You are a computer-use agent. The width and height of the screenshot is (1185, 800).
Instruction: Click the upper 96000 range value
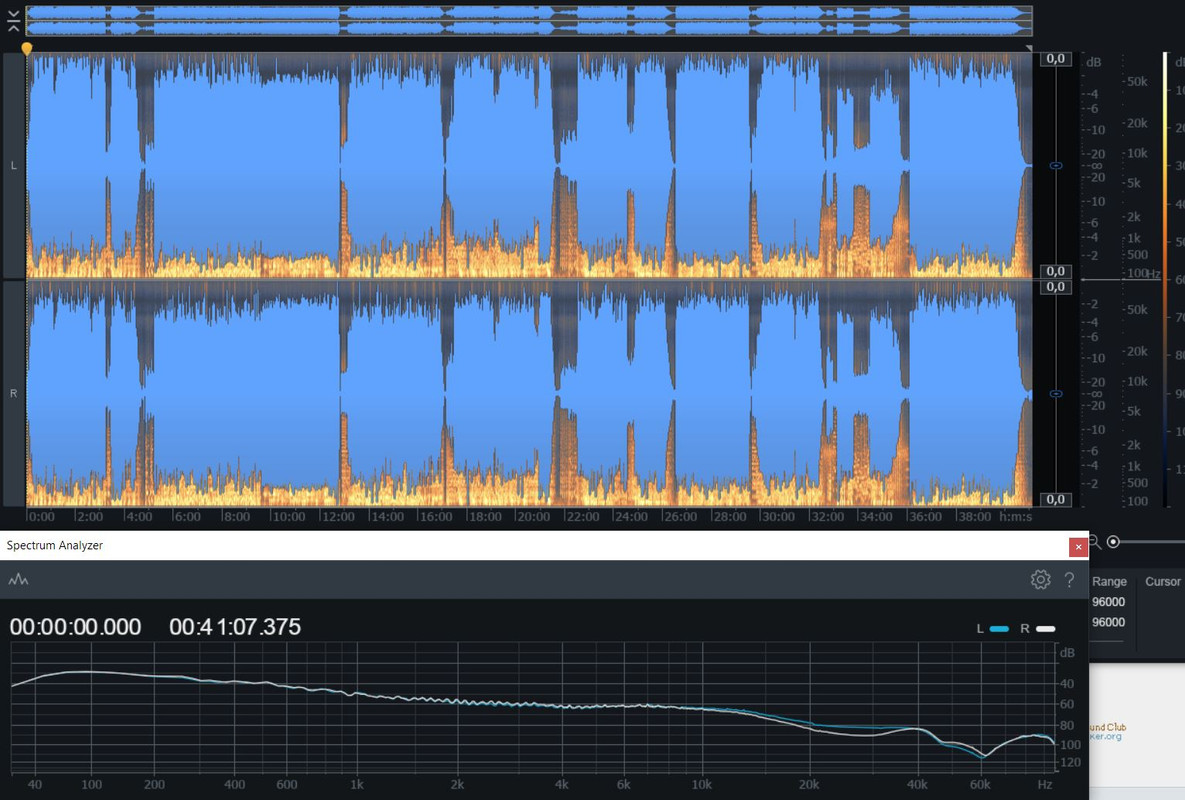click(x=1109, y=602)
